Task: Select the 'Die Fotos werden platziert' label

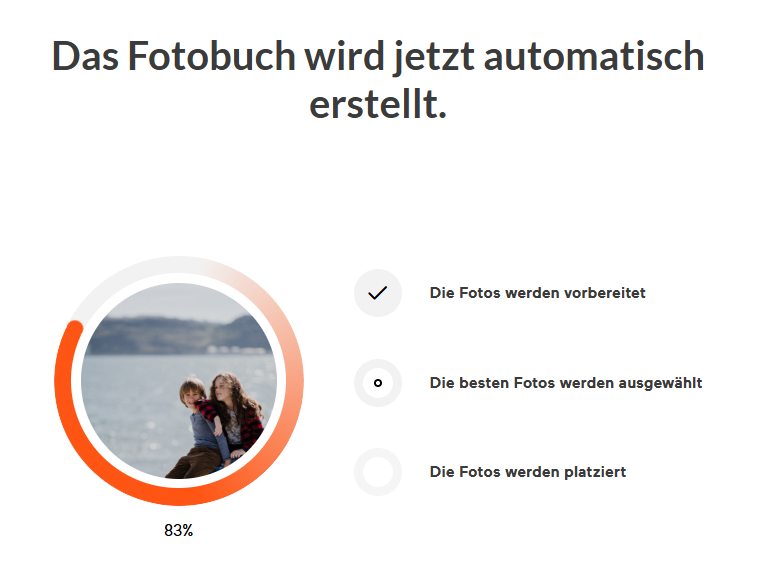Action: coord(527,472)
